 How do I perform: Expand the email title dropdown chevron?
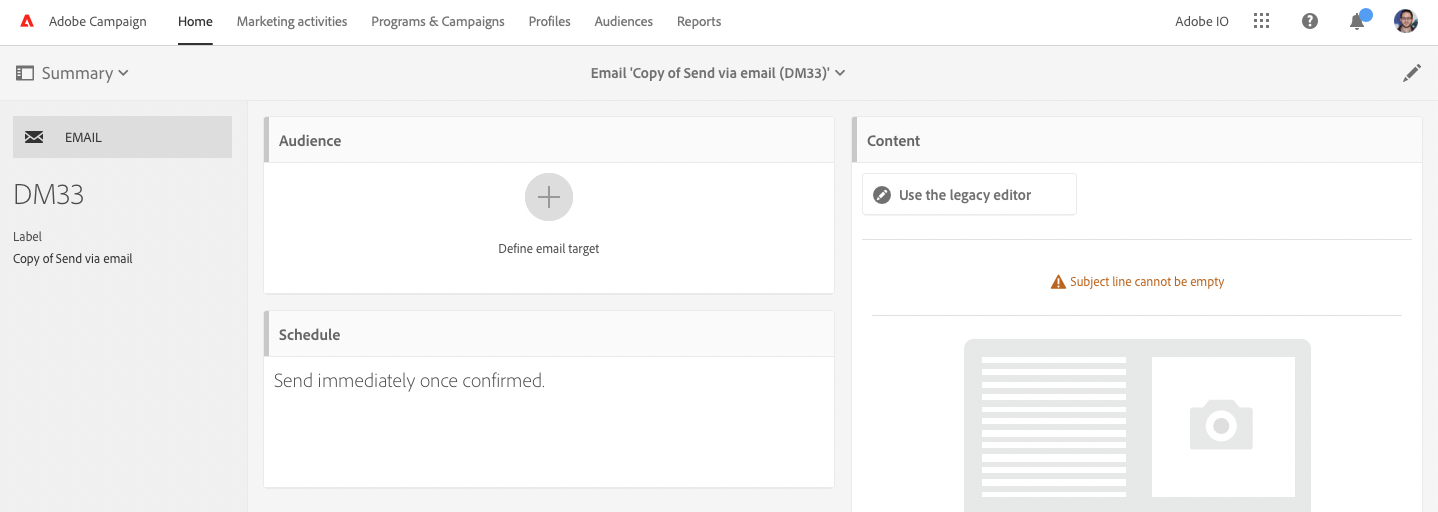841,73
